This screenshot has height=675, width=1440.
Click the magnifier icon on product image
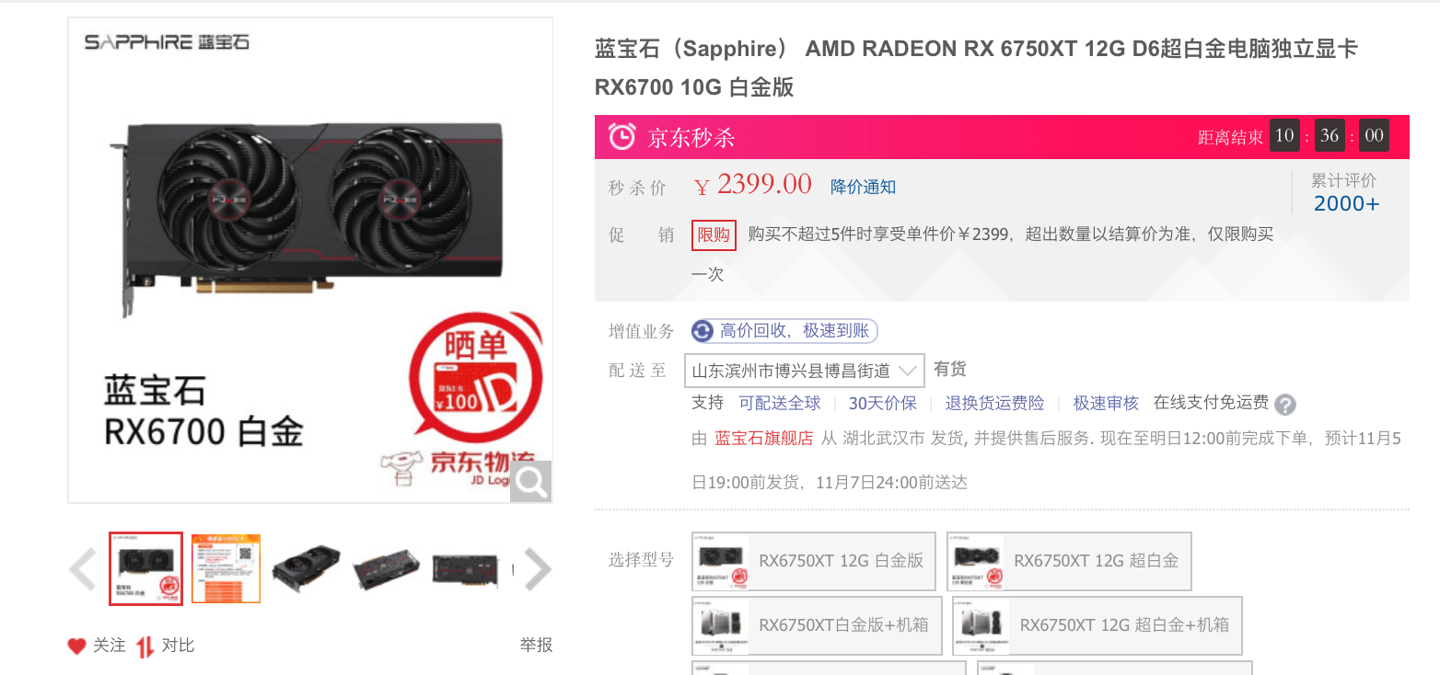531,482
